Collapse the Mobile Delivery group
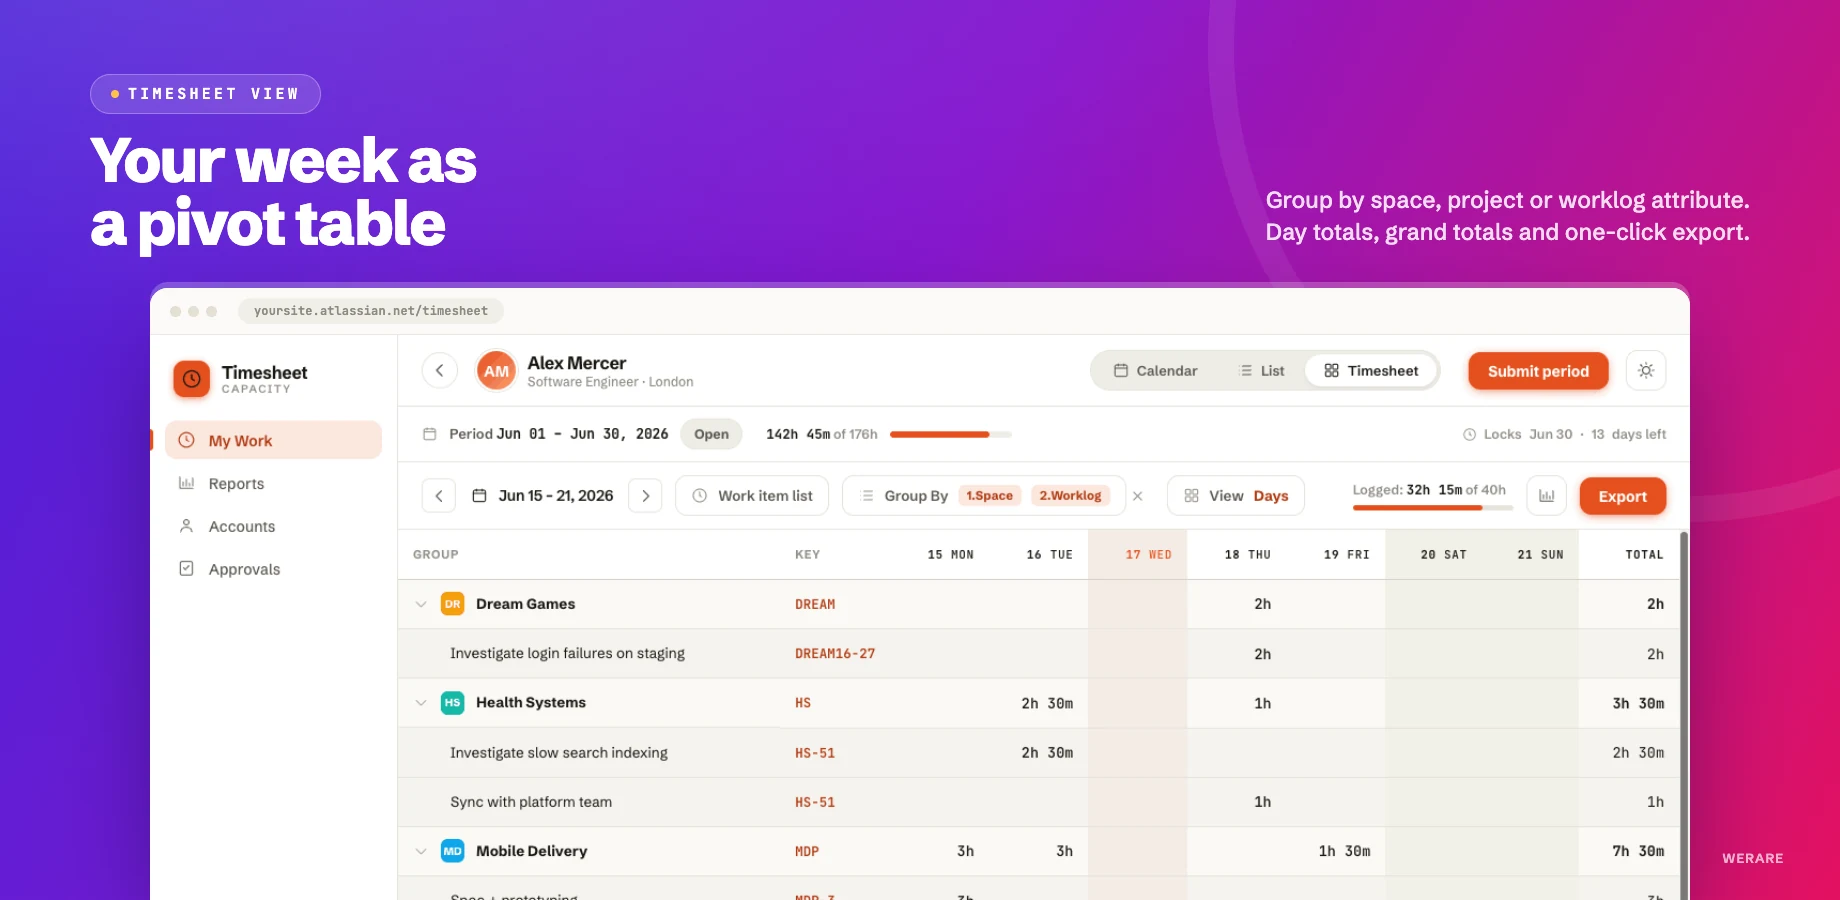 [x=421, y=851]
